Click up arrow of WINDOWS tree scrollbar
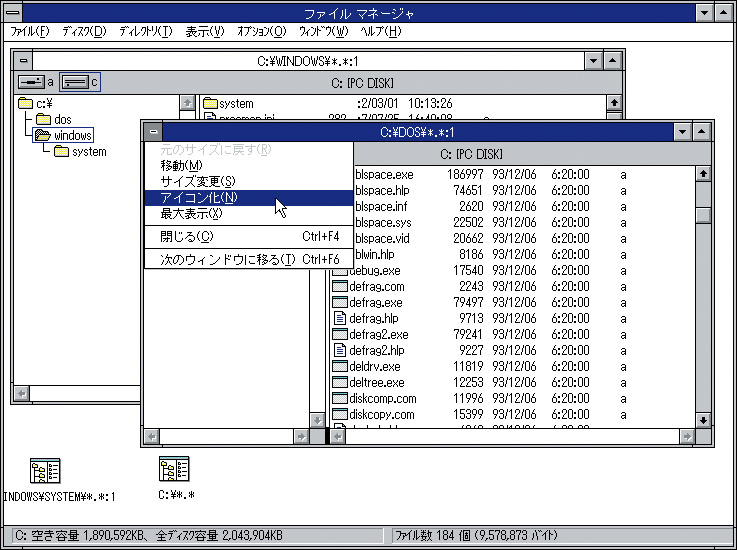Image resolution: width=737 pixels, height=550 pixels. tap(187, 102)
